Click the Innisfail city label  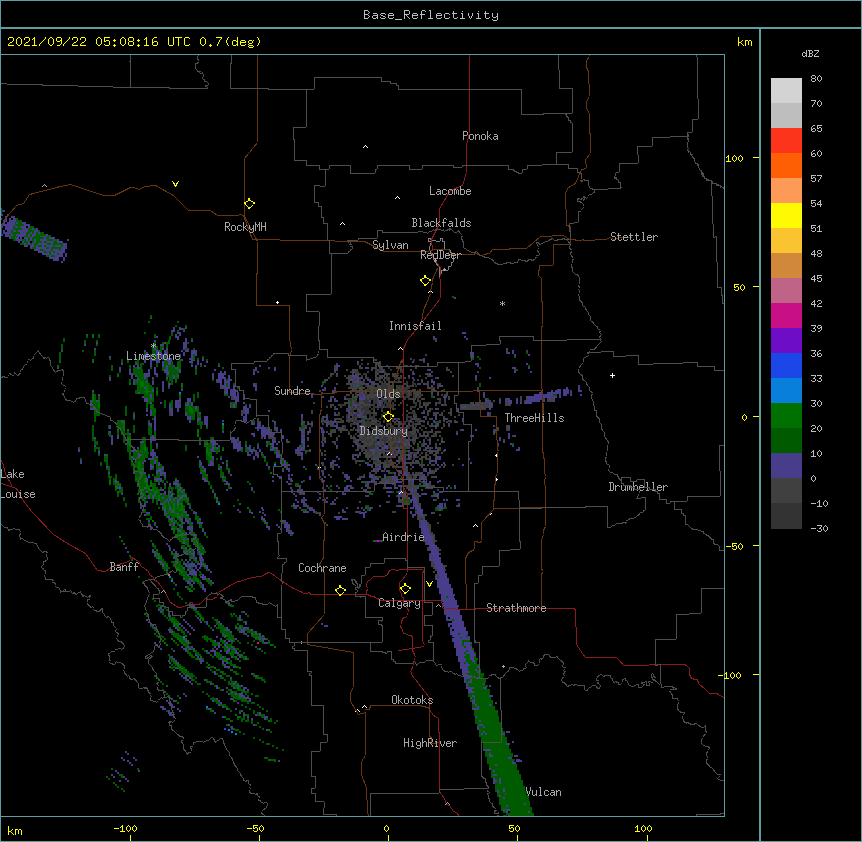pos(415,326)
